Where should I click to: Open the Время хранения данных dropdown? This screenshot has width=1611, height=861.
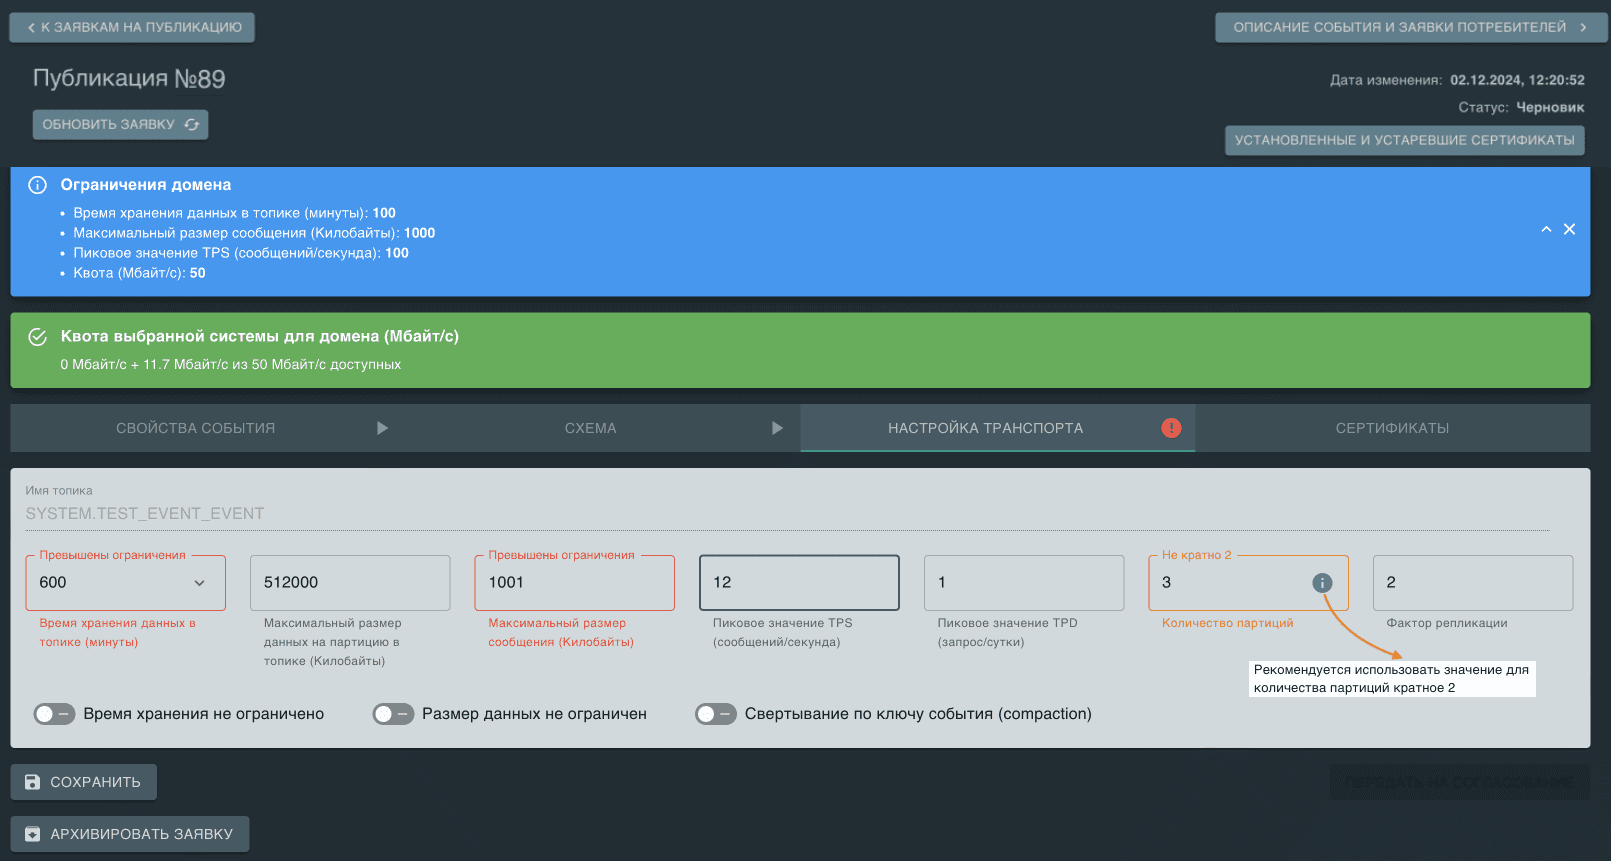pos(199,583)
